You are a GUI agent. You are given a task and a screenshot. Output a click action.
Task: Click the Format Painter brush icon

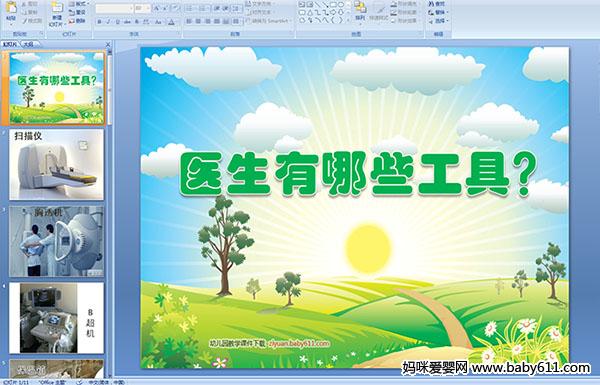[24, 21]
